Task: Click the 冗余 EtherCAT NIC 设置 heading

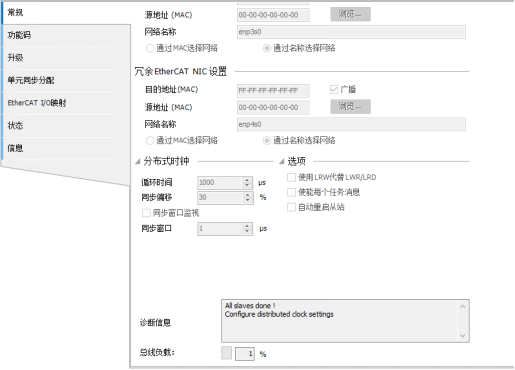Action: coord(181,71)
